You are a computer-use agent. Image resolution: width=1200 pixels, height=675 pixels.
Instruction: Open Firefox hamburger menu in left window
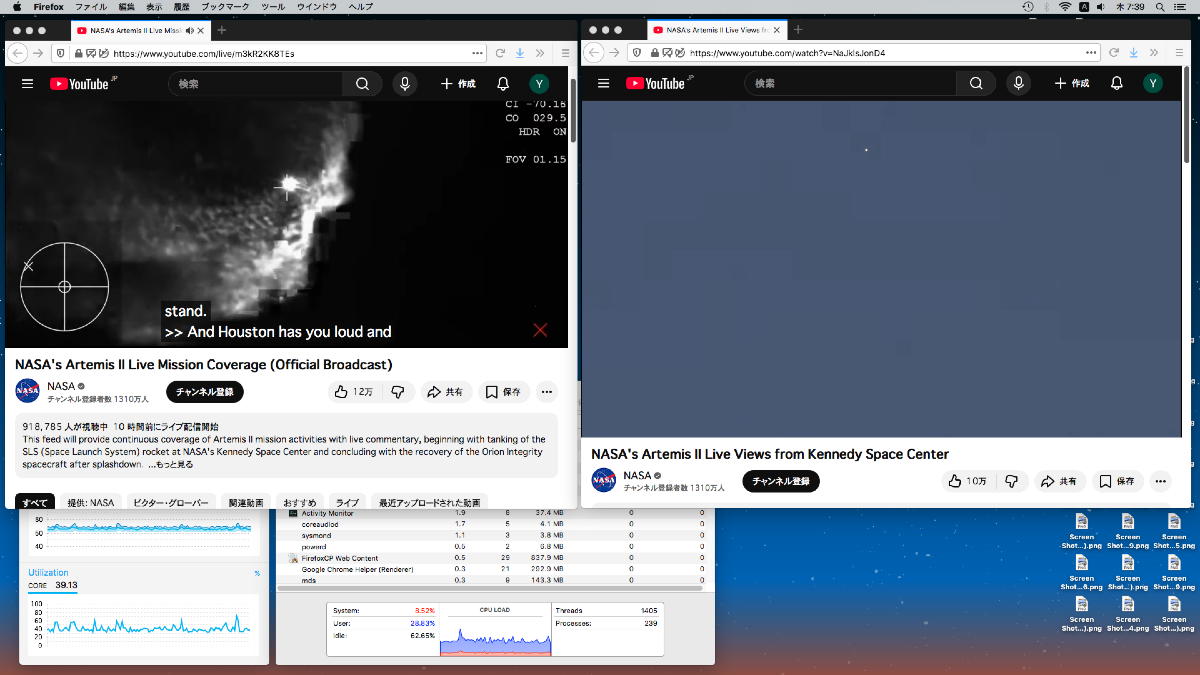pyautogui.click(x=565, y=53)
